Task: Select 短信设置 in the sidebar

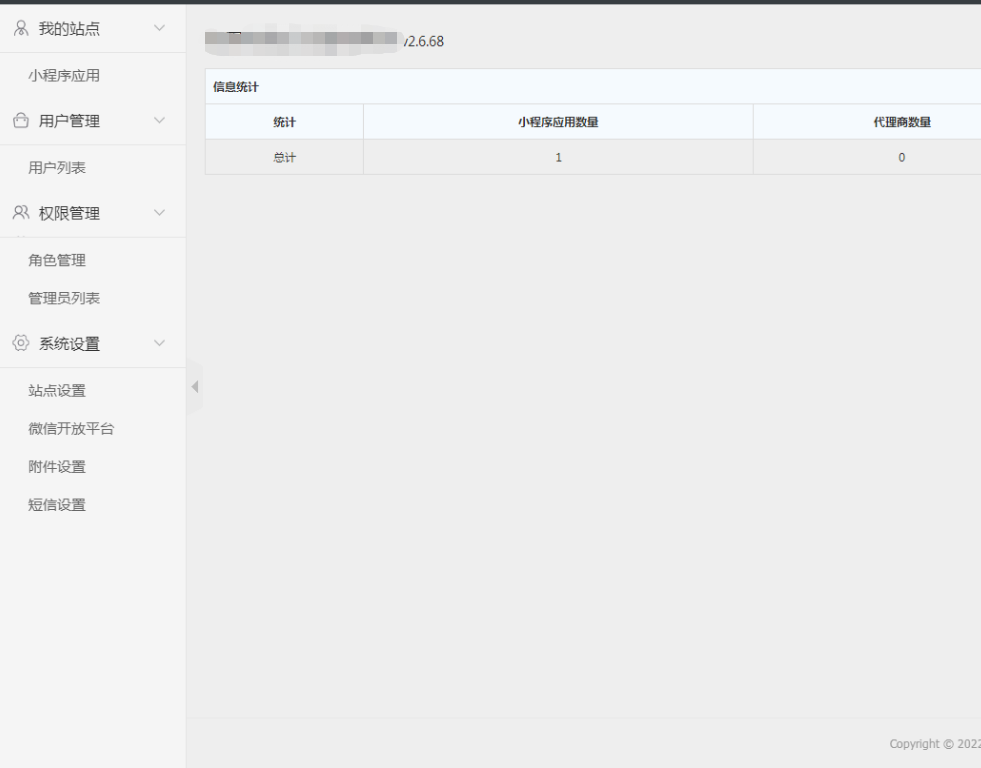Action: coord(57,505)
